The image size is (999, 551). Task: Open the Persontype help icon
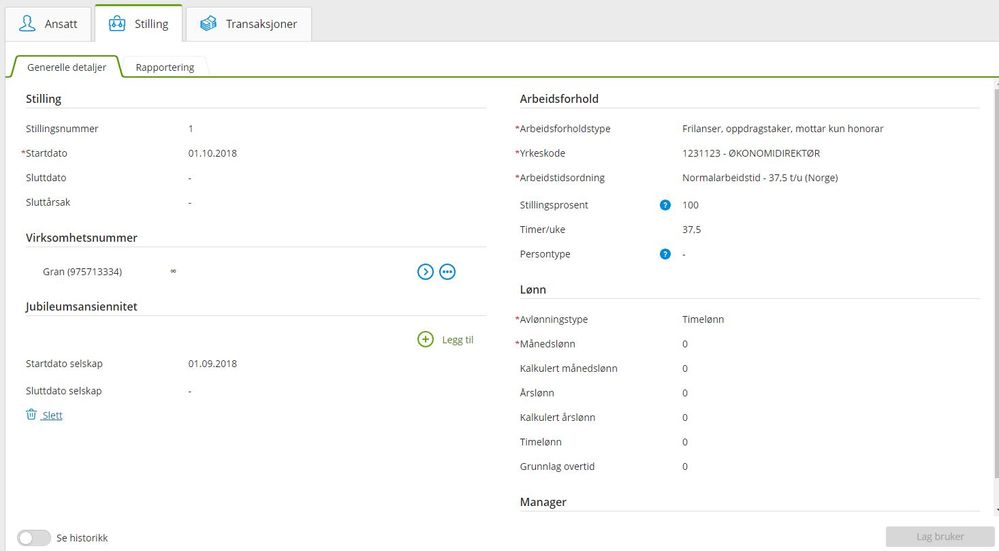(x=664, y=254)
